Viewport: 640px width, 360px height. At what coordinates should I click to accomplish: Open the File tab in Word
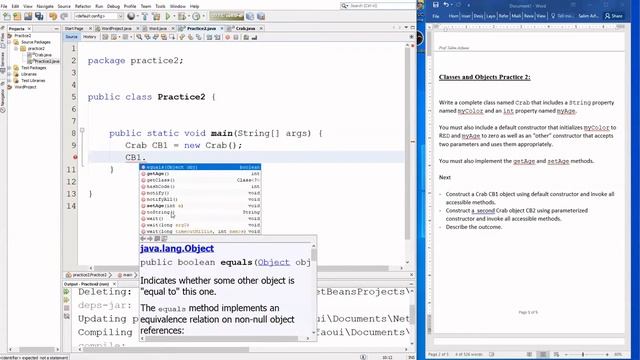[436, 16]
